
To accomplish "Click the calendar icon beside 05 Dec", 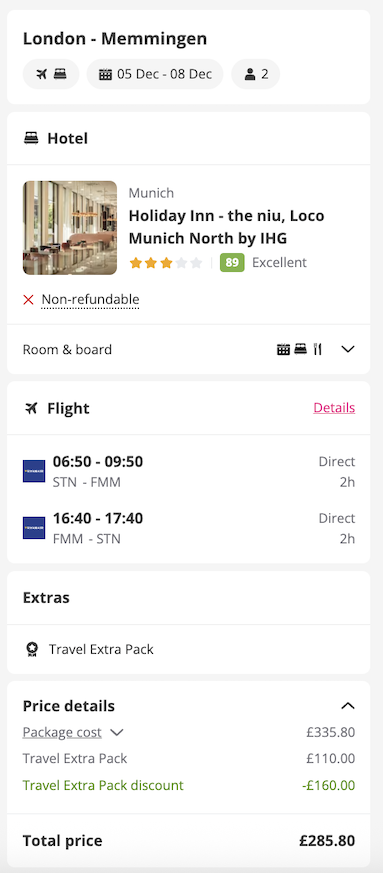I will click(105, 75).
